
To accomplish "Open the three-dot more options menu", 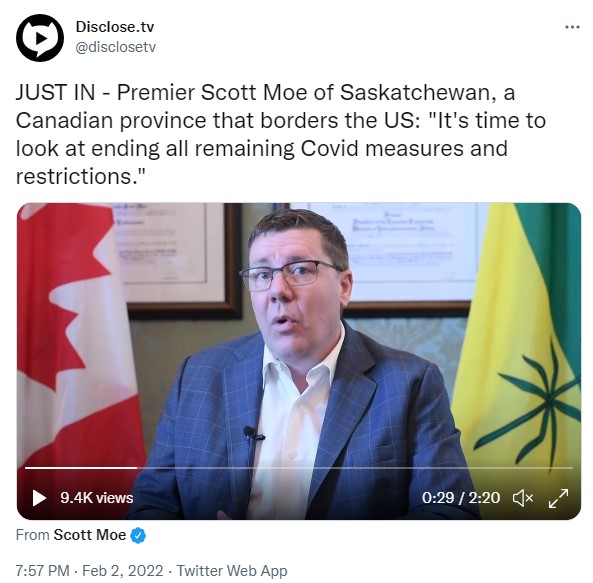I will [572, 27].
